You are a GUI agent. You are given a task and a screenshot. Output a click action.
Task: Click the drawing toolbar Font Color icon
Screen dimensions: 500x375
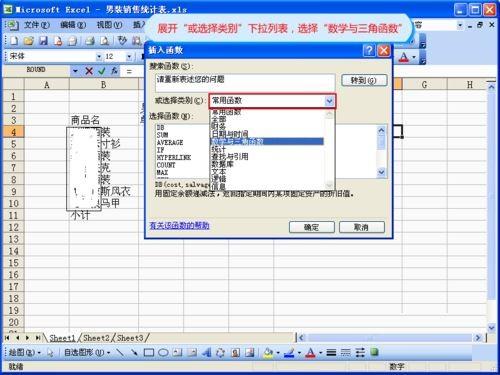[x=310, y=353]
